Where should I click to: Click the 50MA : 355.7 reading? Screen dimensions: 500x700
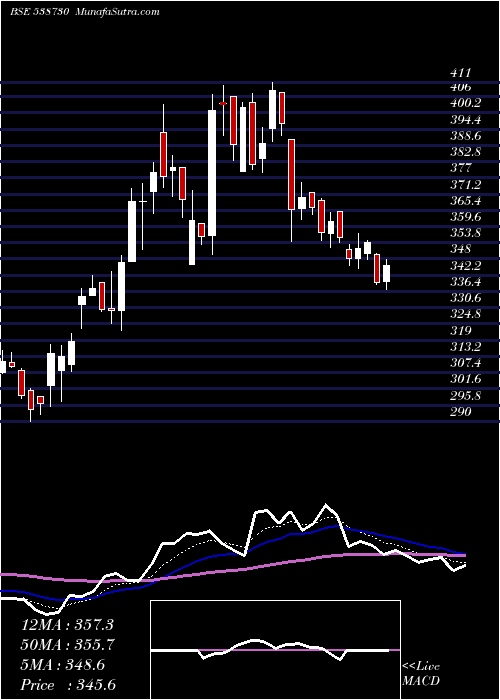tap(68, 645)
